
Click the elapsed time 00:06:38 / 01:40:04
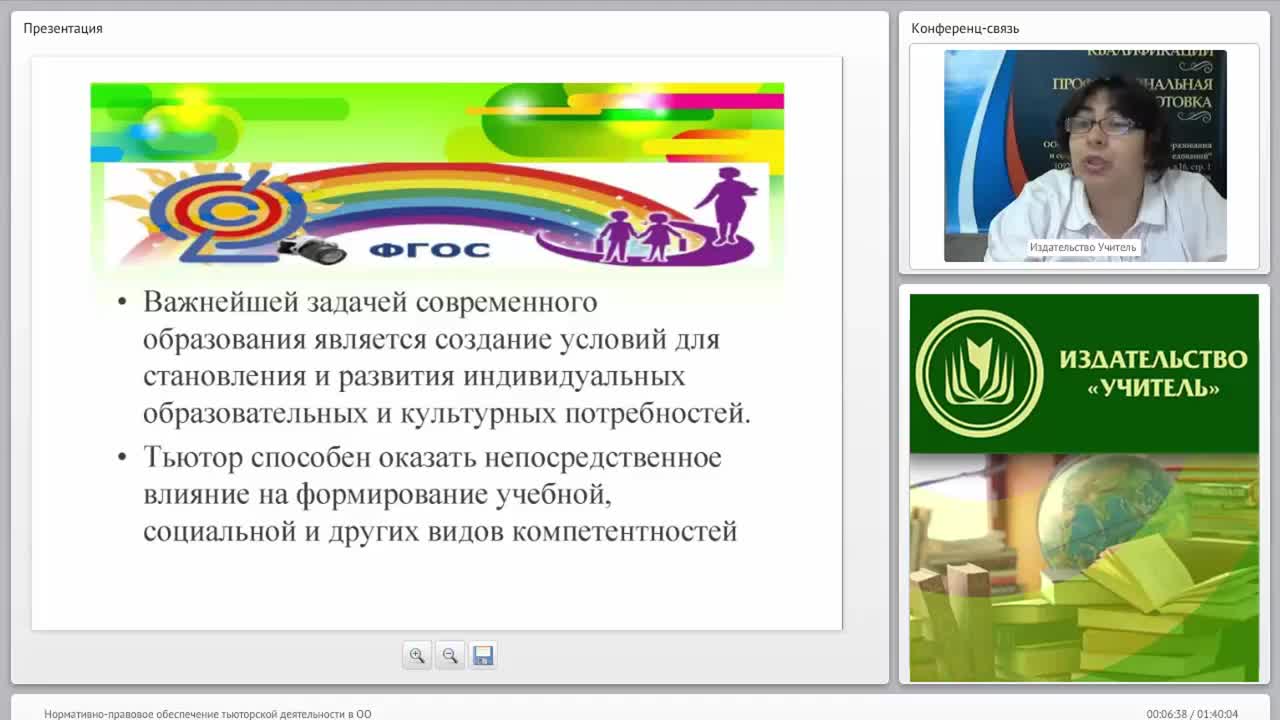[1192, 714]
